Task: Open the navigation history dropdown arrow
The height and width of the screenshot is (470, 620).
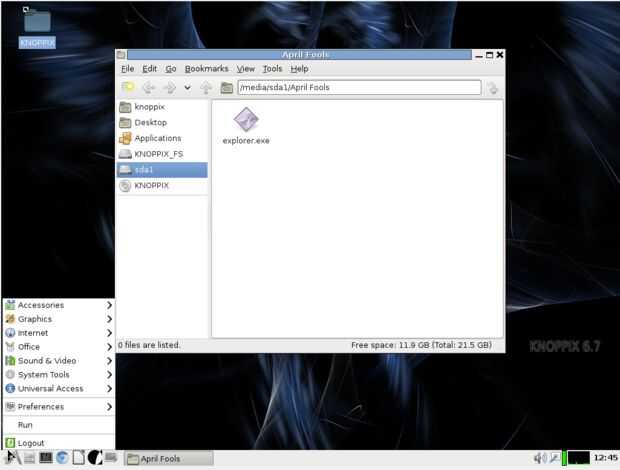Action: point(187,88)
